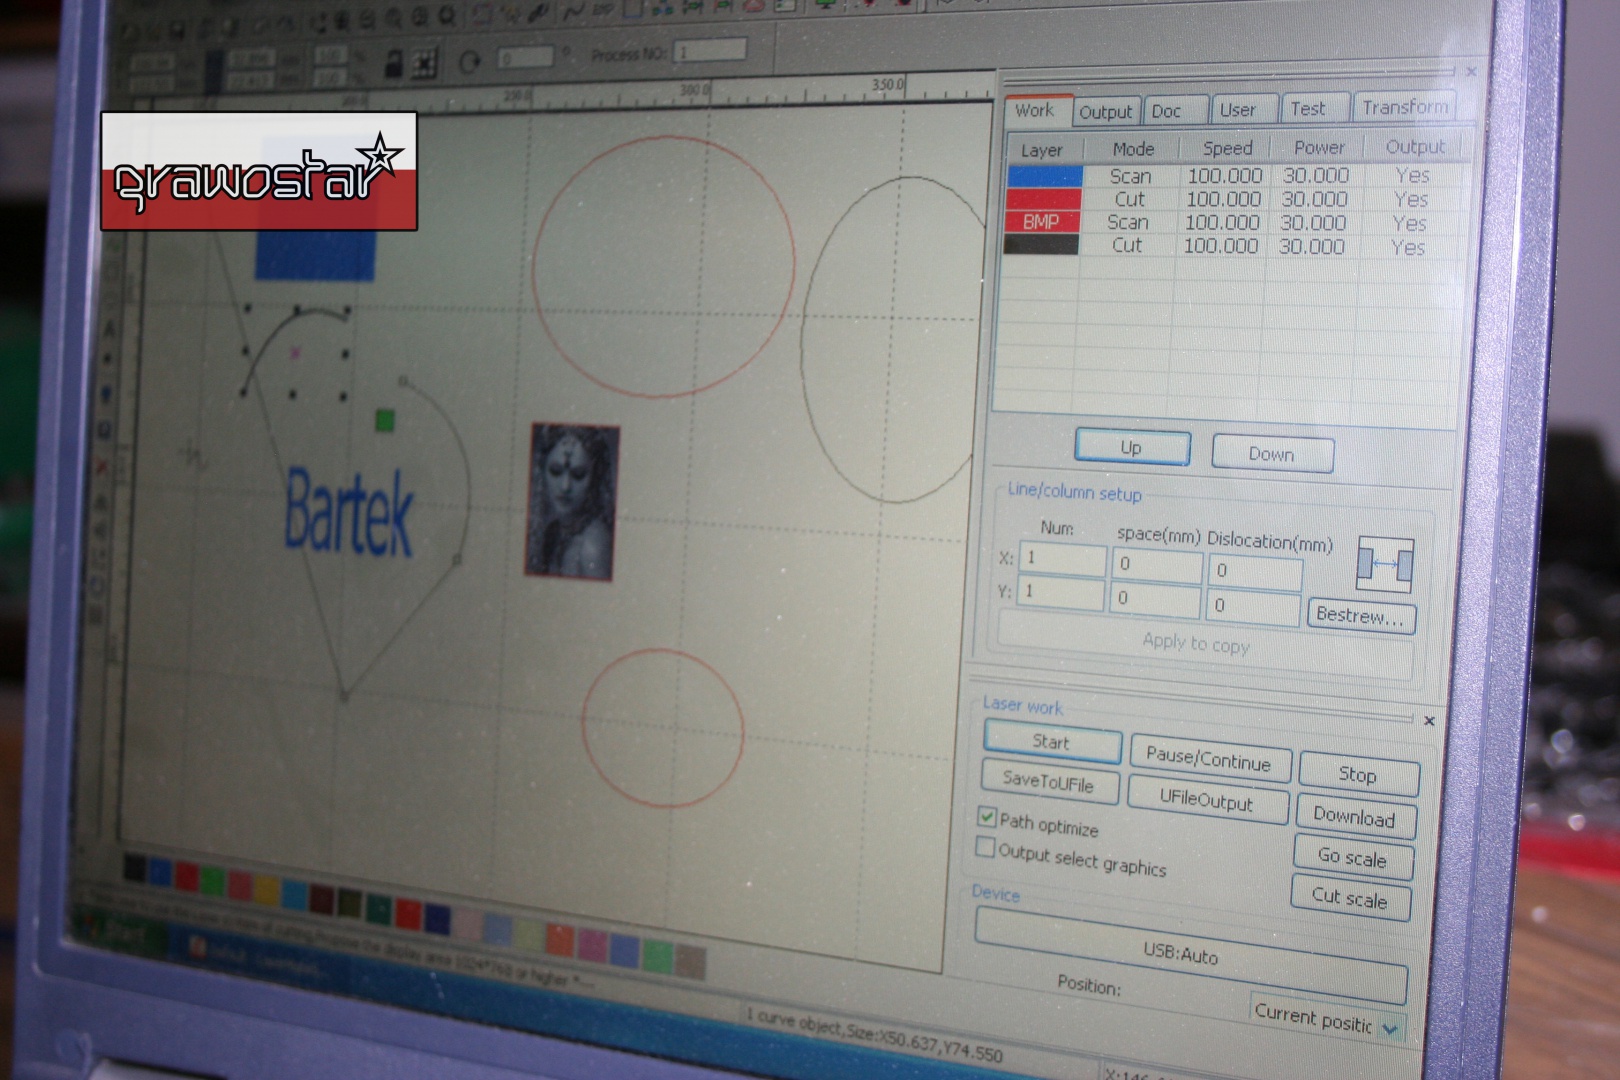Select the portrait bitmap on the canvas
The width and height of the screenshot is (1620, 1080).
[572, 501]
